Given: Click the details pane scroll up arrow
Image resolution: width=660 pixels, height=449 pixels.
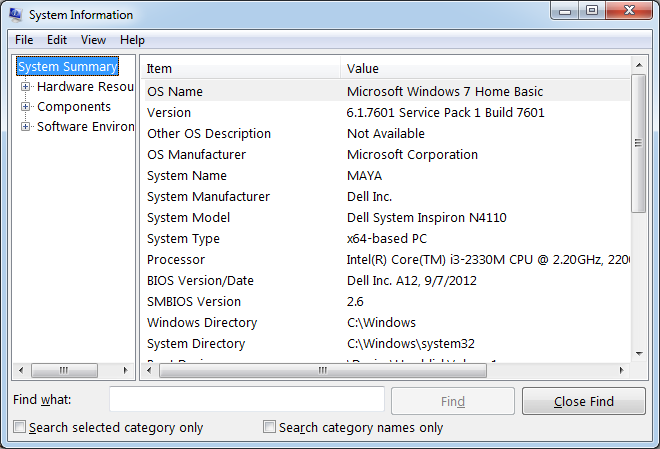Looking at the screenshot, I should click(x=639, y=65).
